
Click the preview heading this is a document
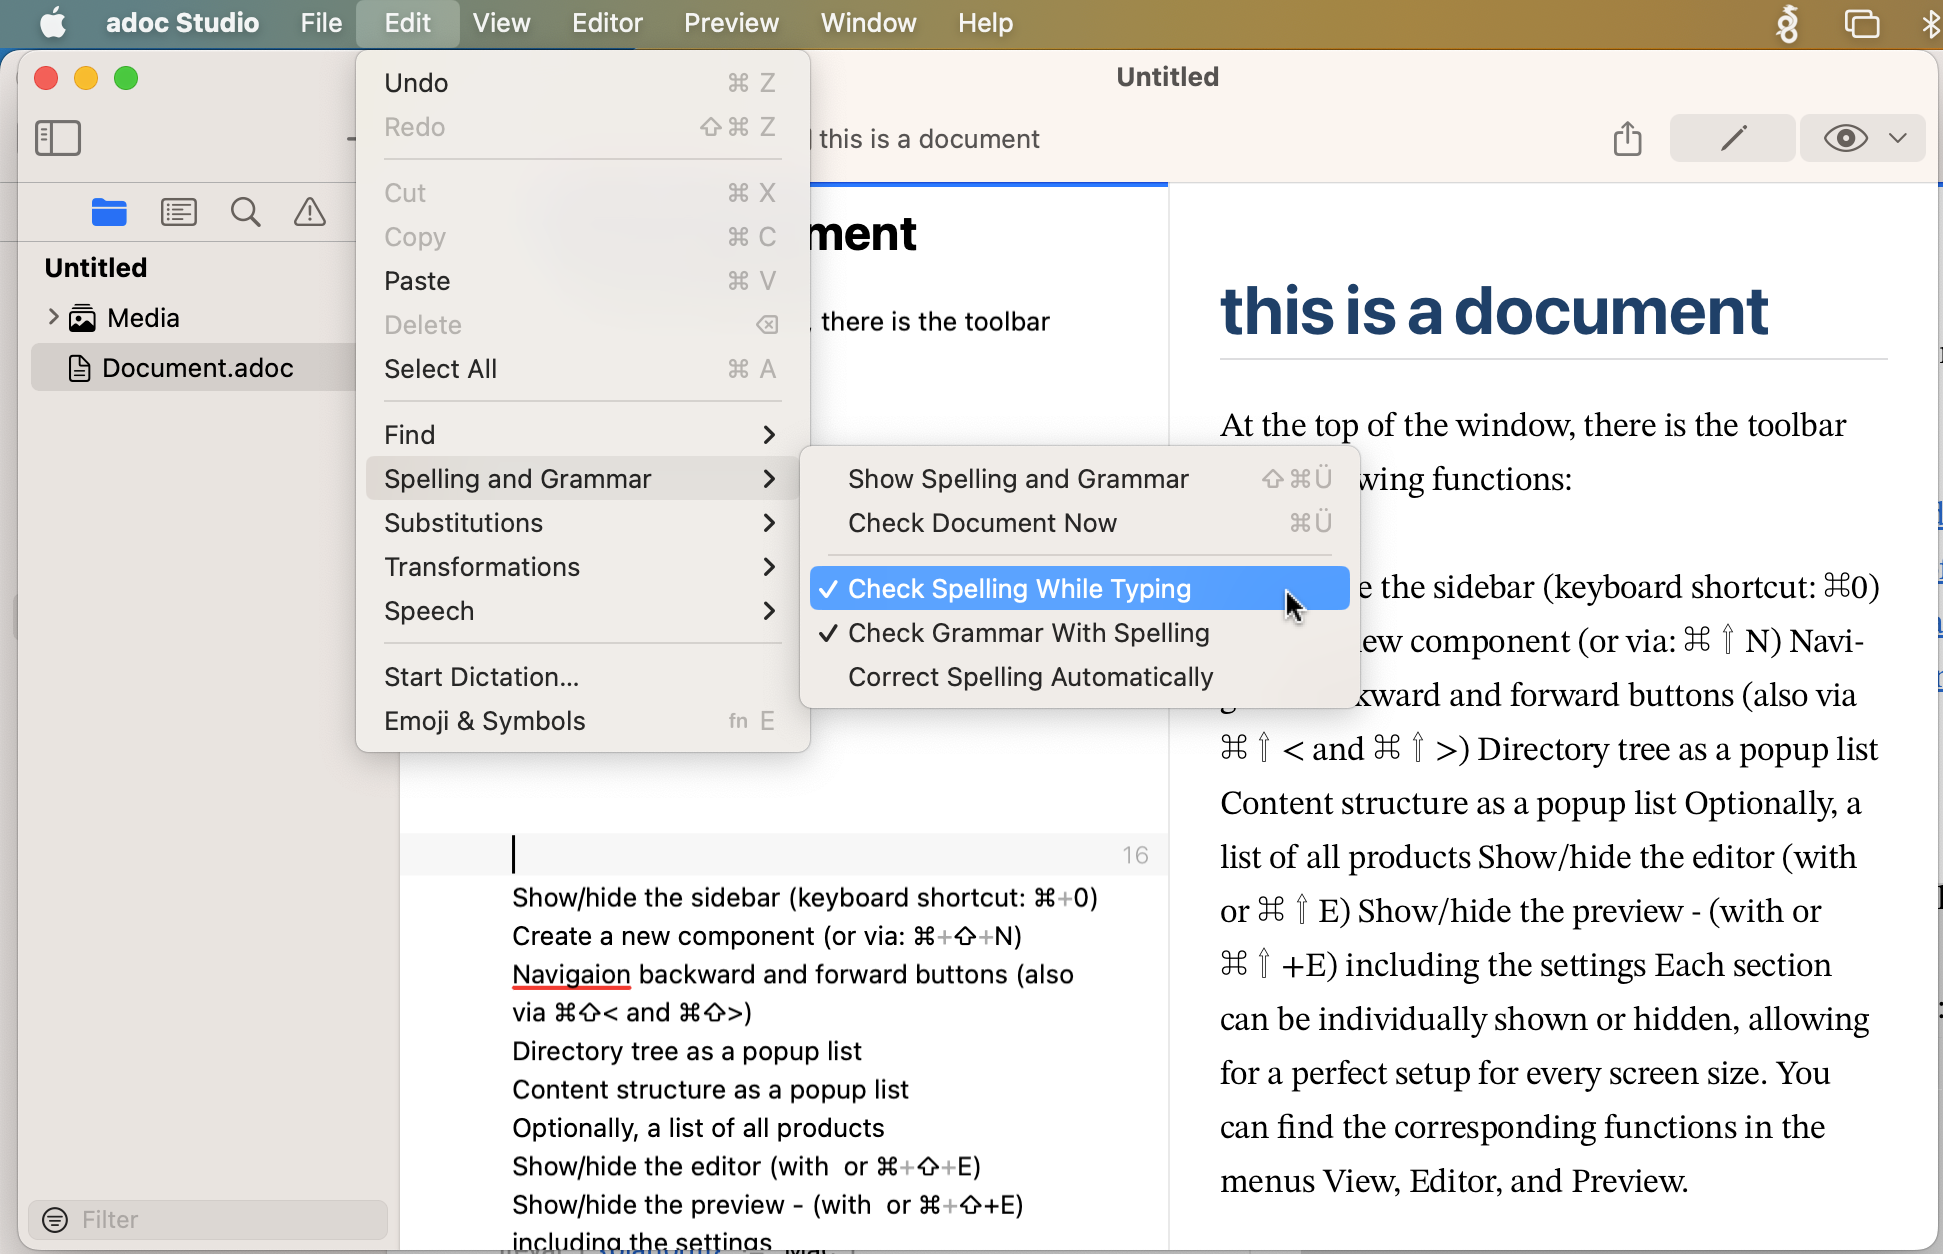click(x=1494, y=311)
